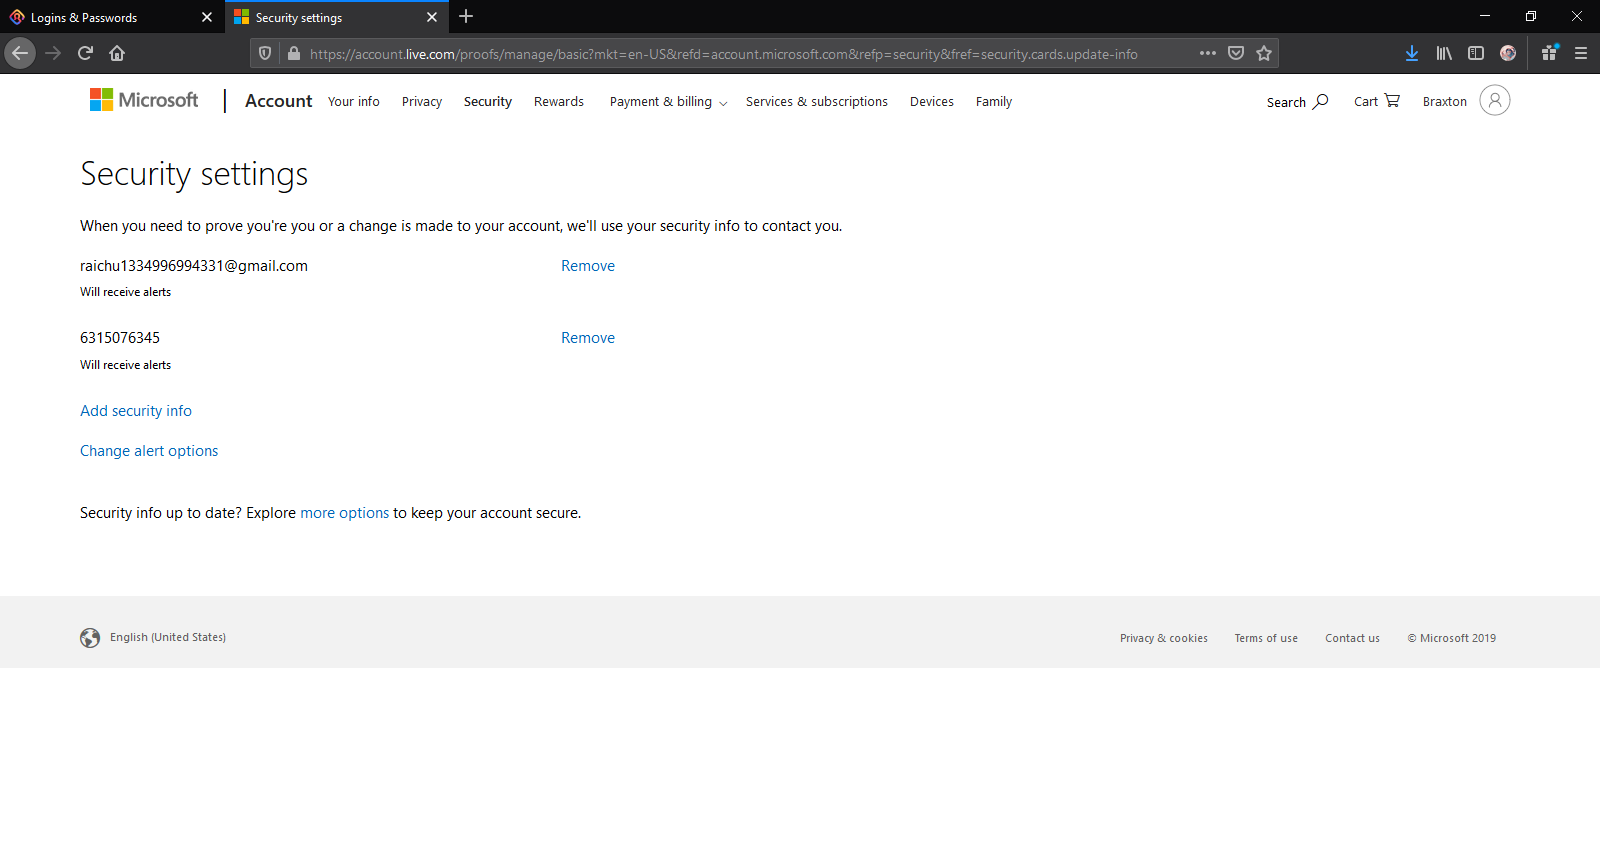Reload the current page
The height and width of the screenshot is (860, 1600).
point(85,53)
